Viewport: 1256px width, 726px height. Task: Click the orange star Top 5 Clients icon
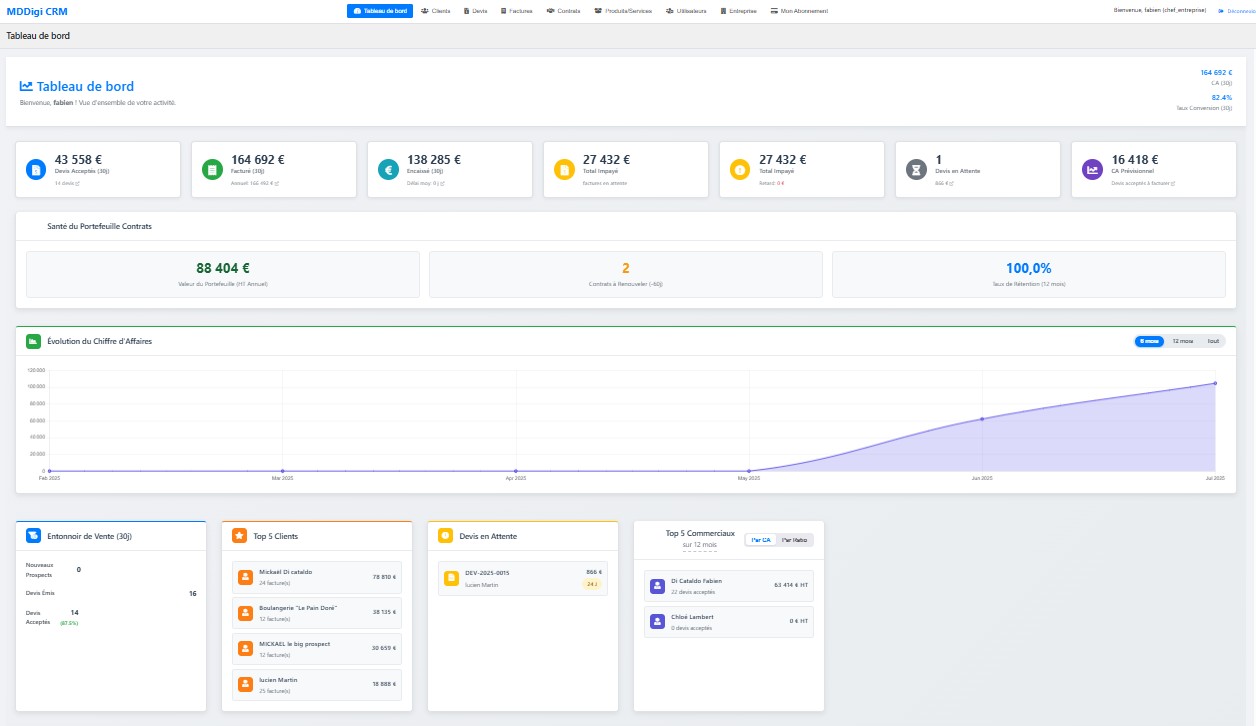(239, 536)
